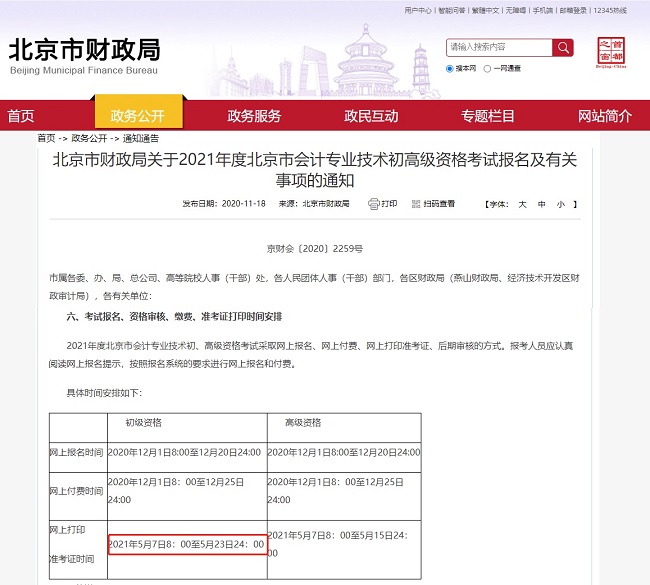Enable 无障碍 accessibility mode
This screenshot has height=585, width=650.
515,10
